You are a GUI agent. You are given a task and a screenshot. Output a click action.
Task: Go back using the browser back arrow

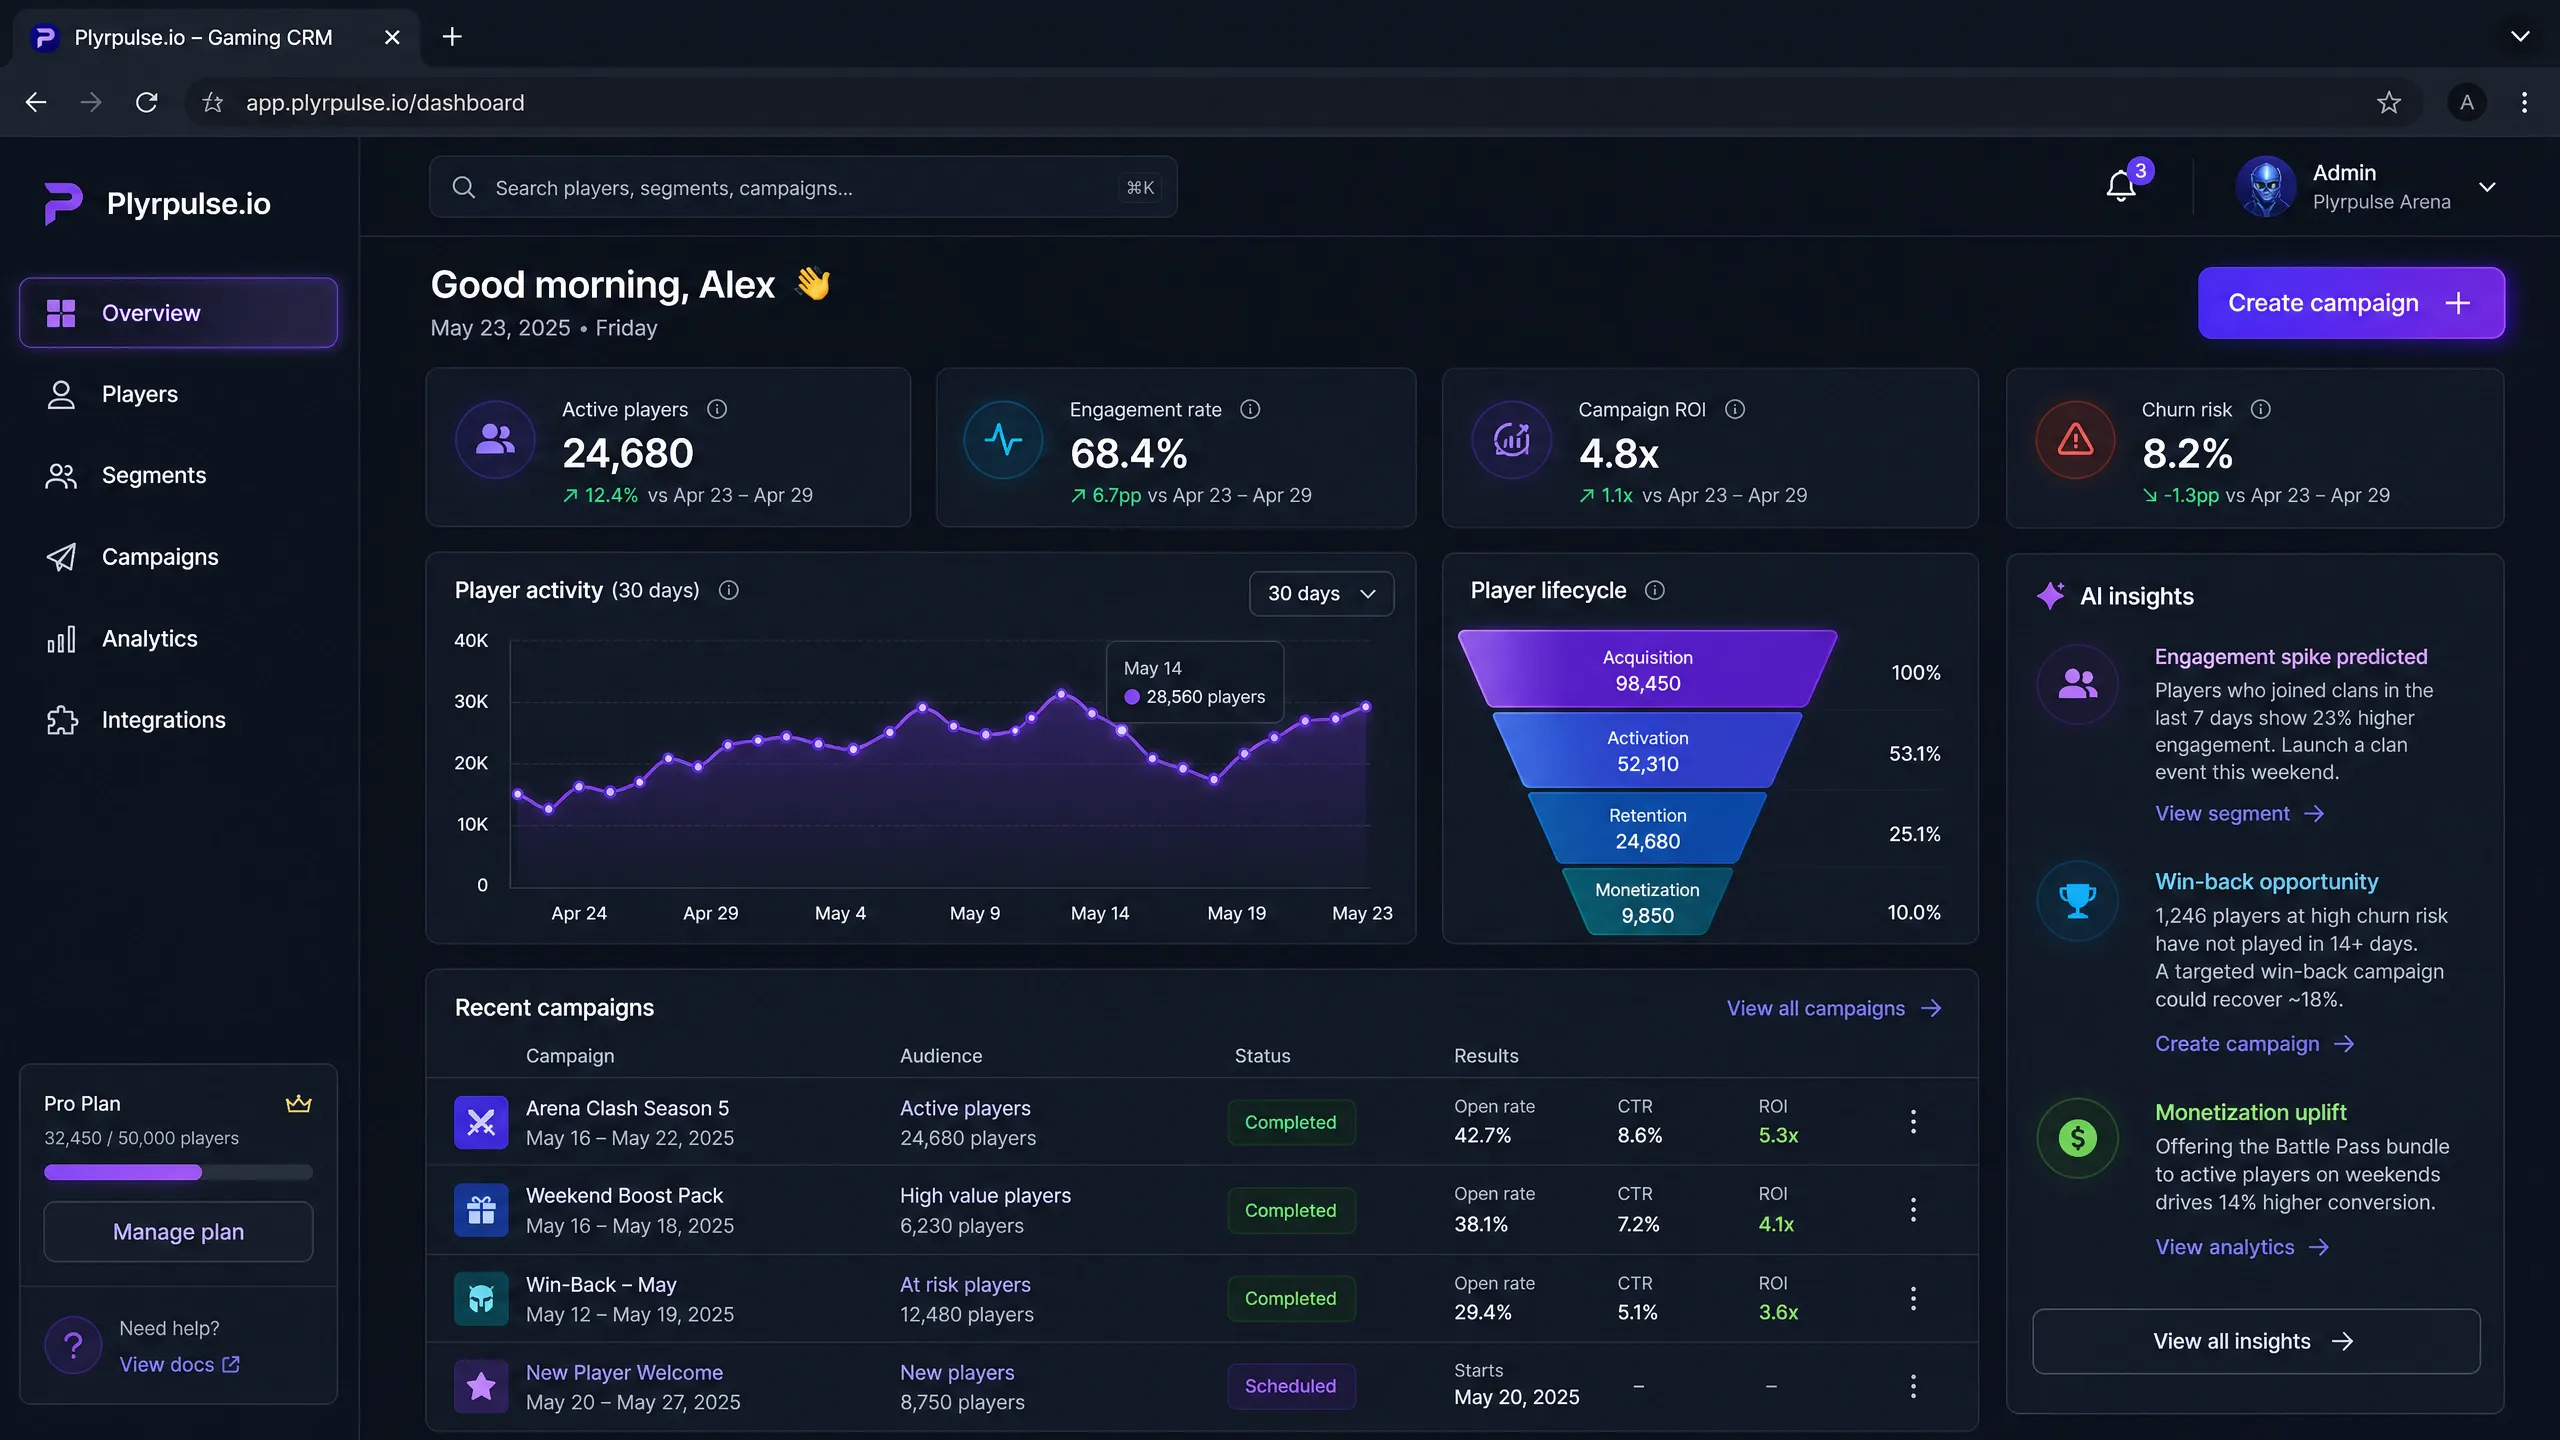(x=36, y=102)
